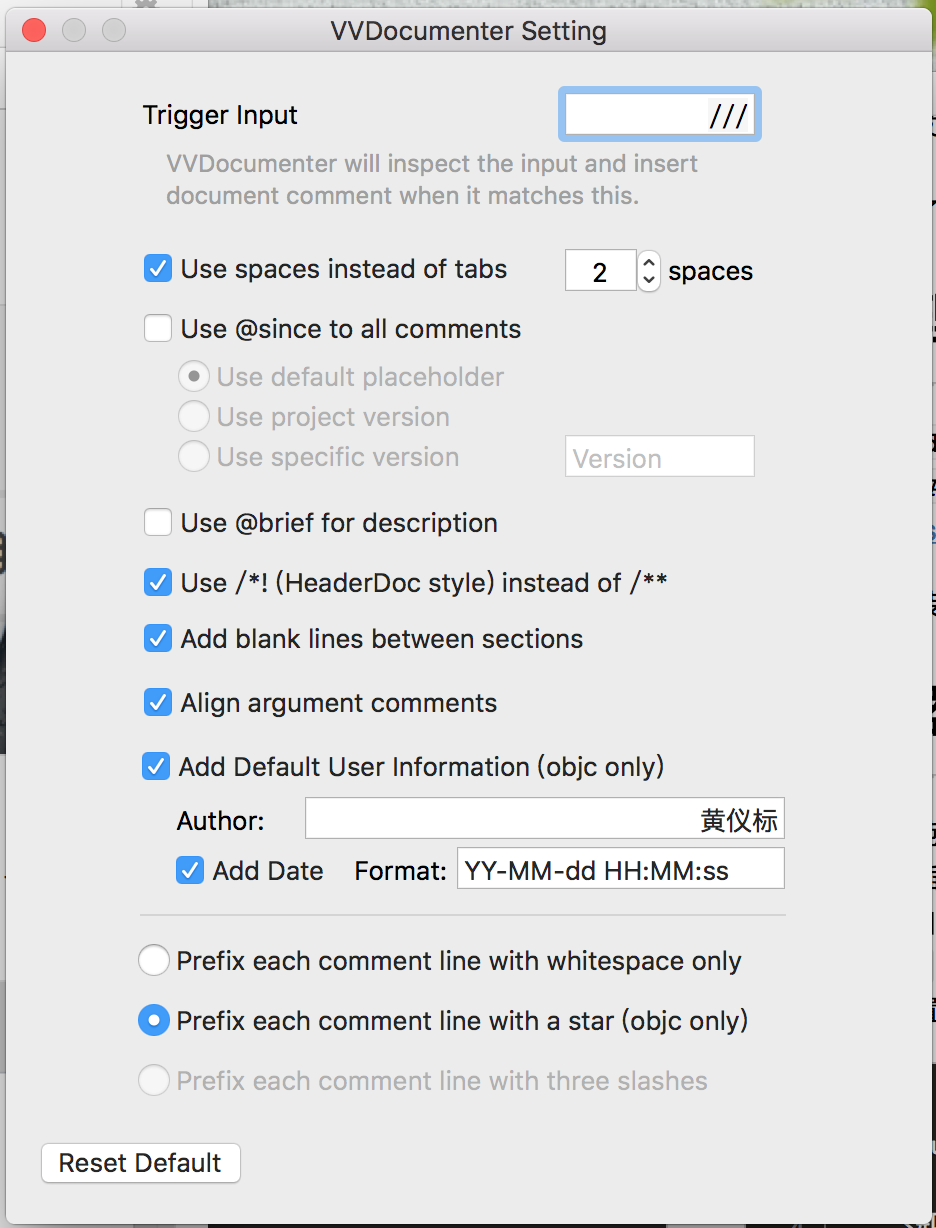Click the green zoom window button
Viewport: 936px width, 1228px height.
(x=114, y=31)
